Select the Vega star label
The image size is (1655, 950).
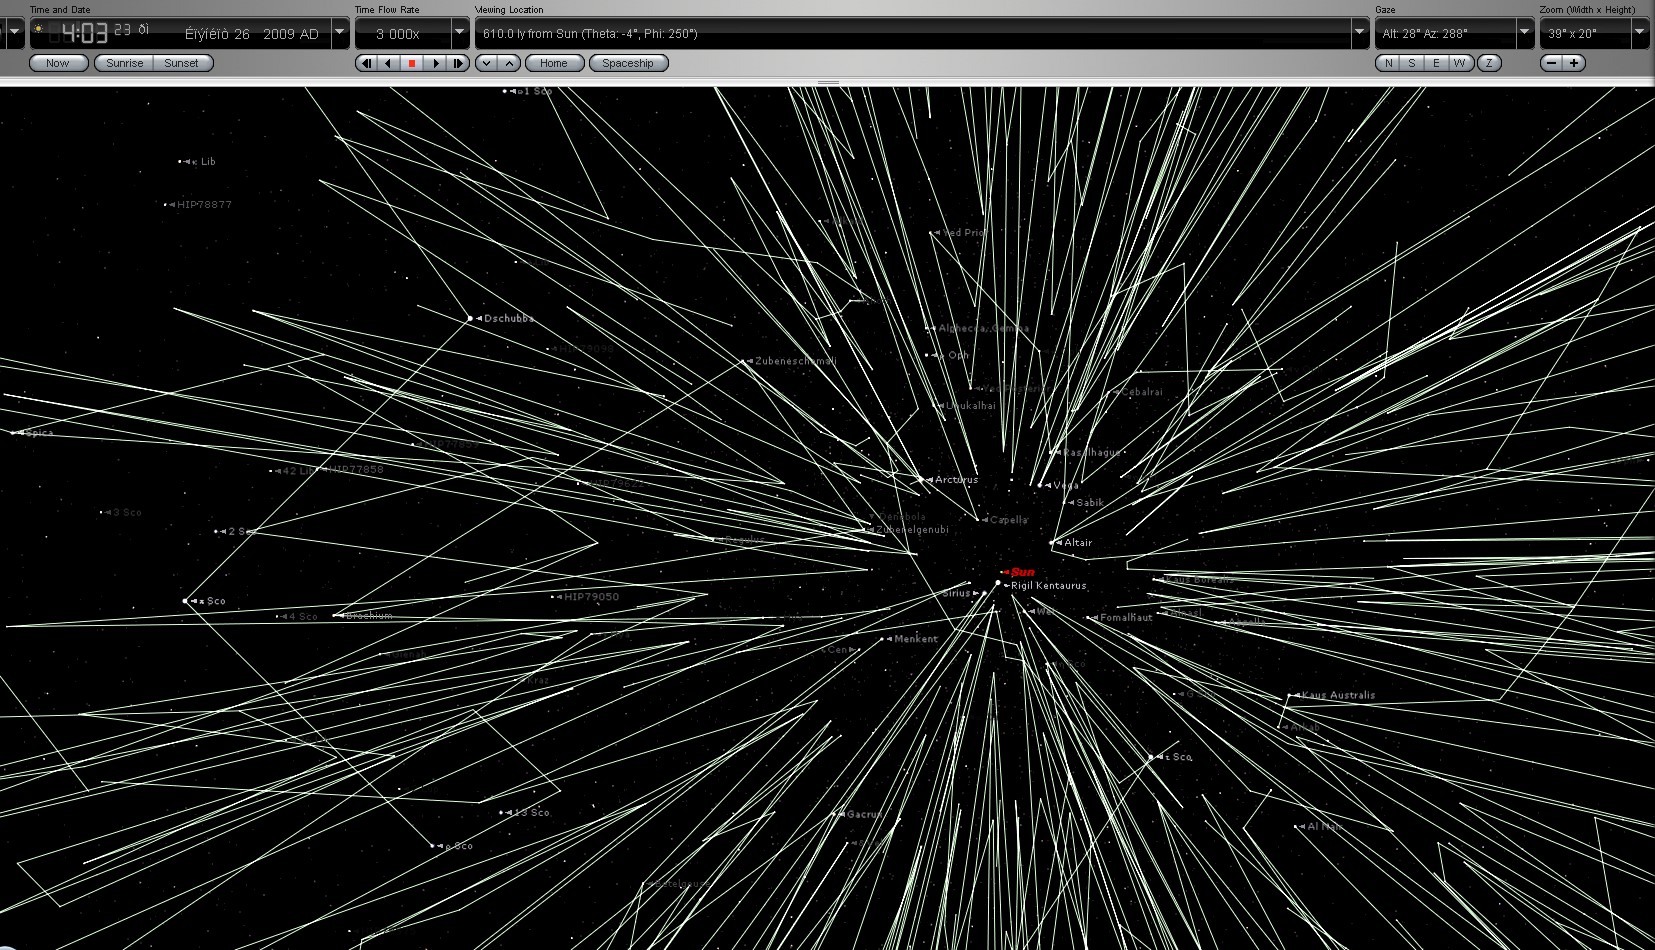point(1065,486)
